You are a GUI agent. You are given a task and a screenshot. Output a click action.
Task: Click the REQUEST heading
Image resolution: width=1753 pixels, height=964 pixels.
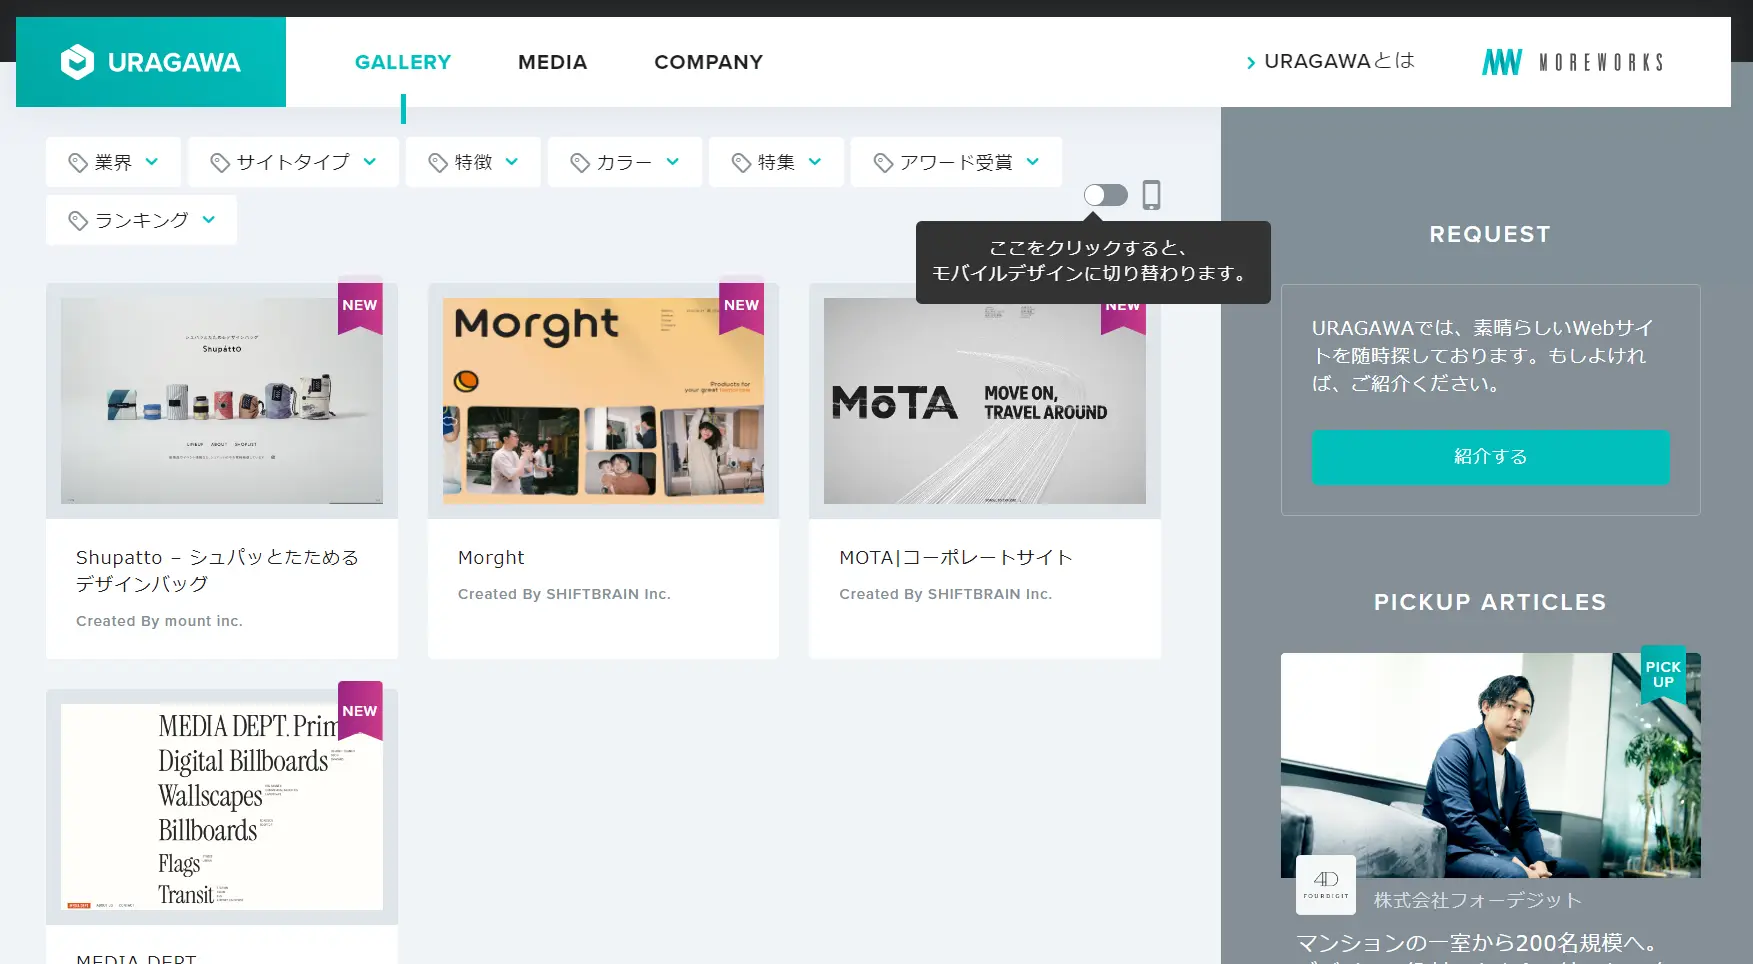point(1490,234)
